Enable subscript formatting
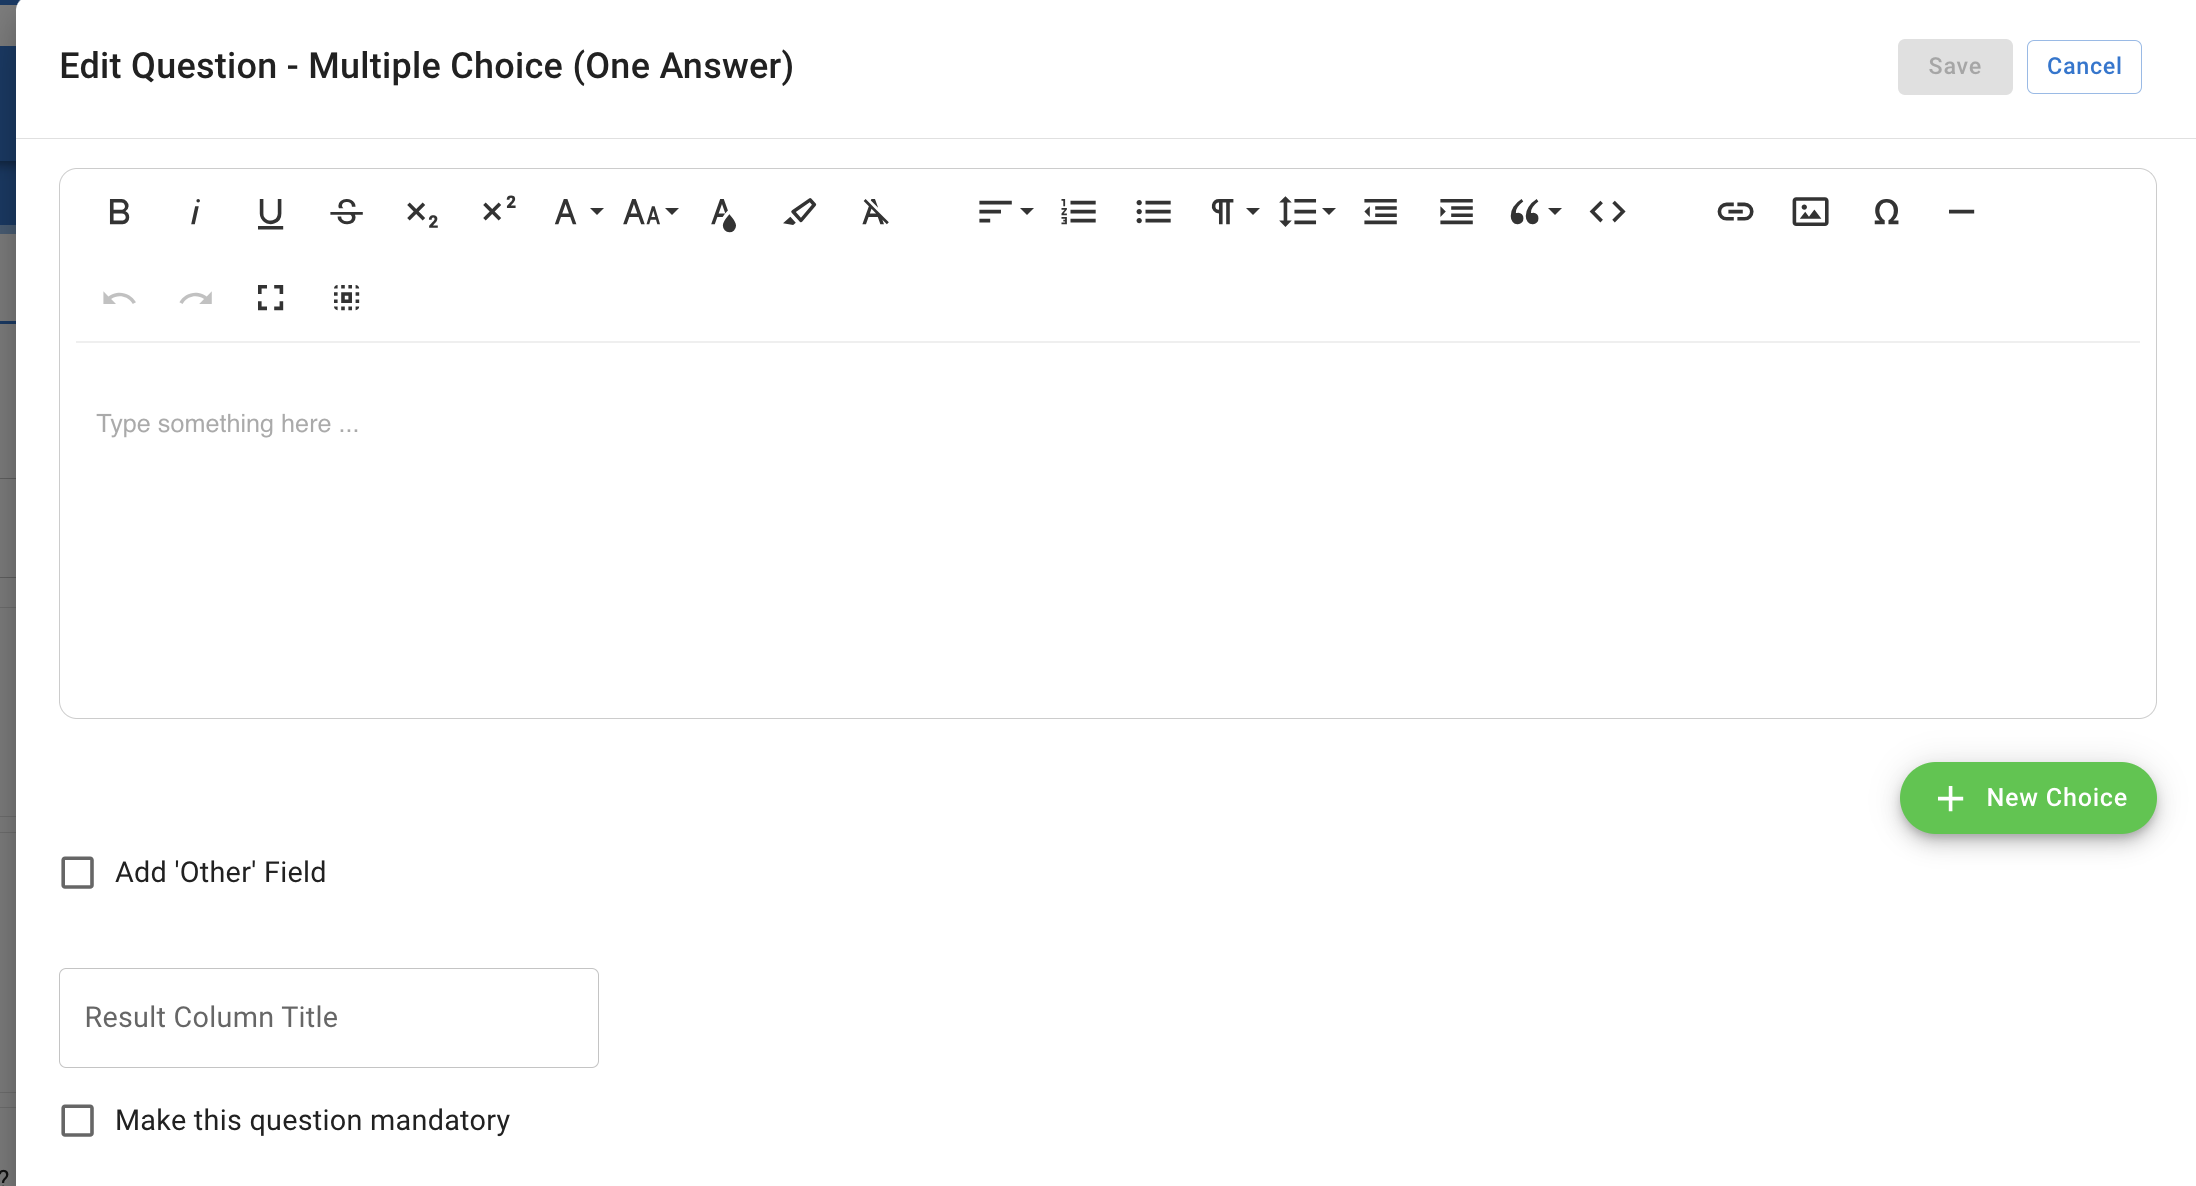The height and width of the screenshot is (1186, 2196). pos(421,212)
